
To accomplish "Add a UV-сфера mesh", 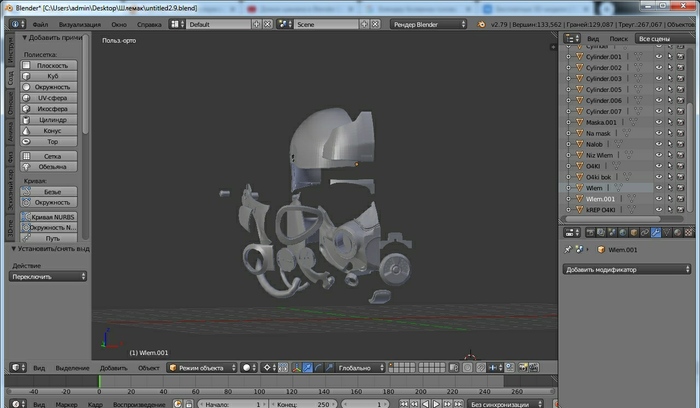I will 52,98.
